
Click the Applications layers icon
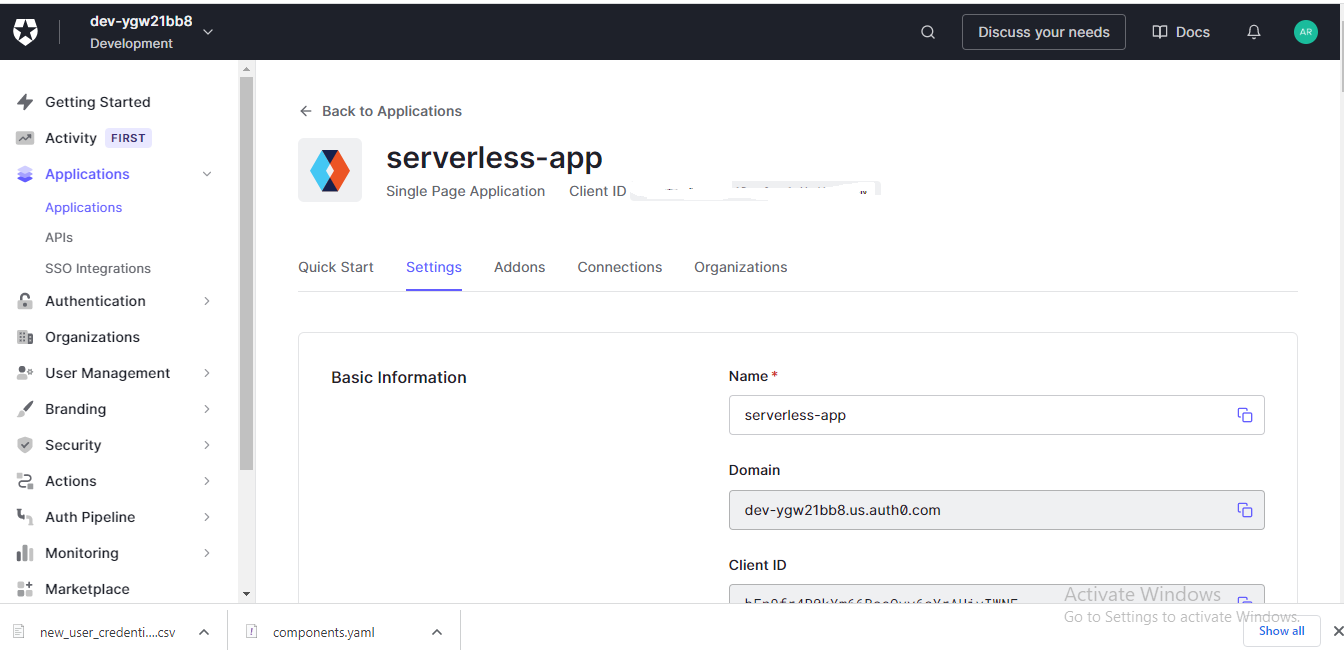coord(25,174)
